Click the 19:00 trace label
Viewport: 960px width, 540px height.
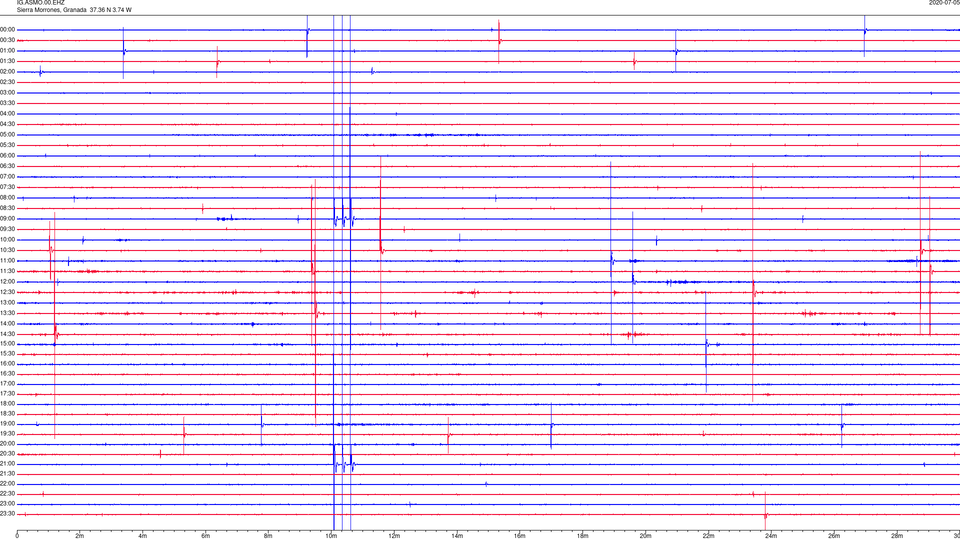(8, 424)
